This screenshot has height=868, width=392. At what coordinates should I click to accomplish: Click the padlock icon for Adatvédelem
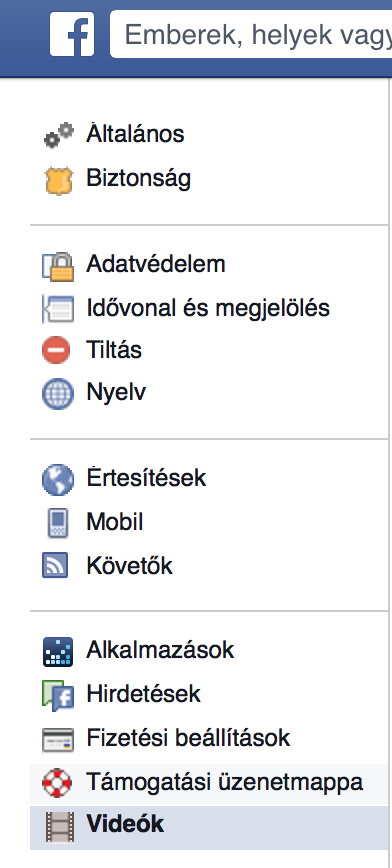tap(58, 266)
